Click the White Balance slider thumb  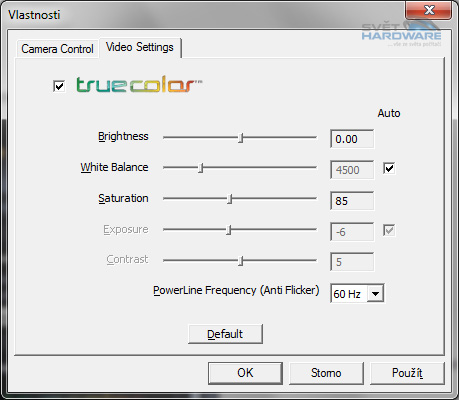tap(201, 168)
